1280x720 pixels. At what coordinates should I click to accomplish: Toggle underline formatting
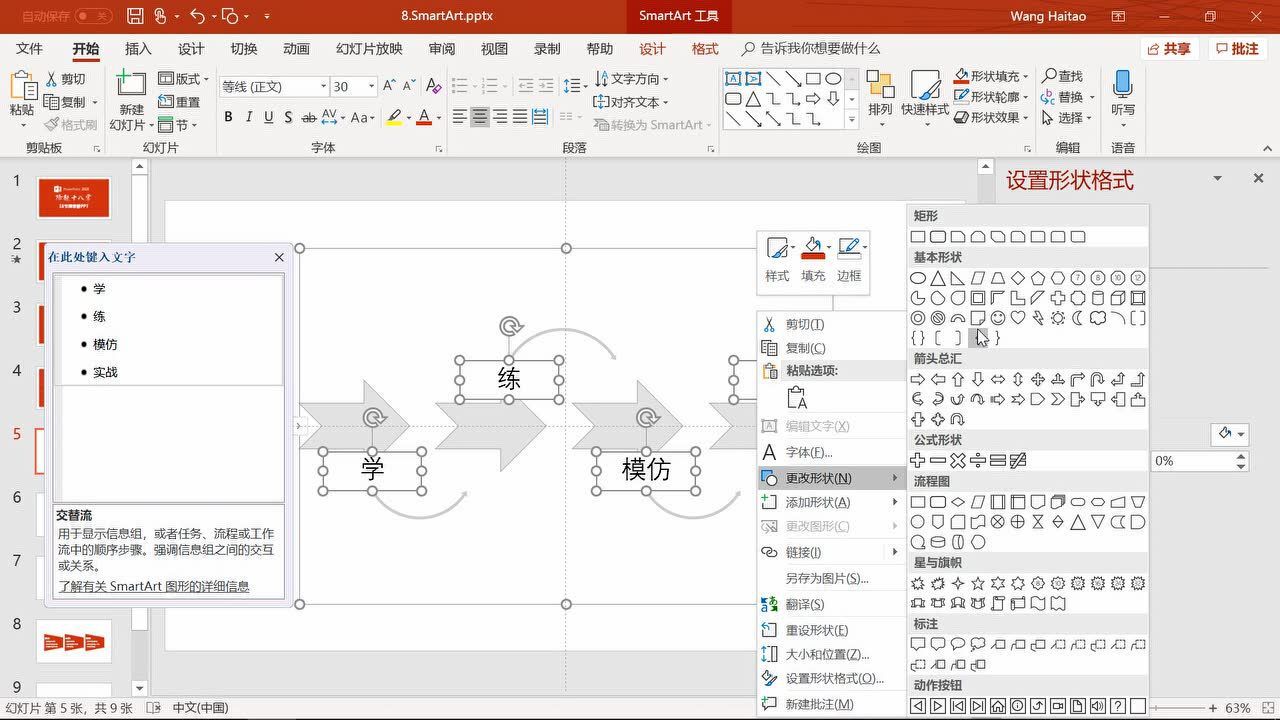tap(269, 117)
